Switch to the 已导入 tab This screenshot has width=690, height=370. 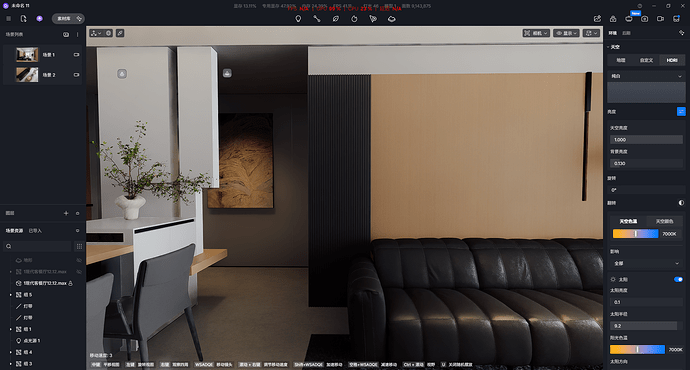point(35,231)
